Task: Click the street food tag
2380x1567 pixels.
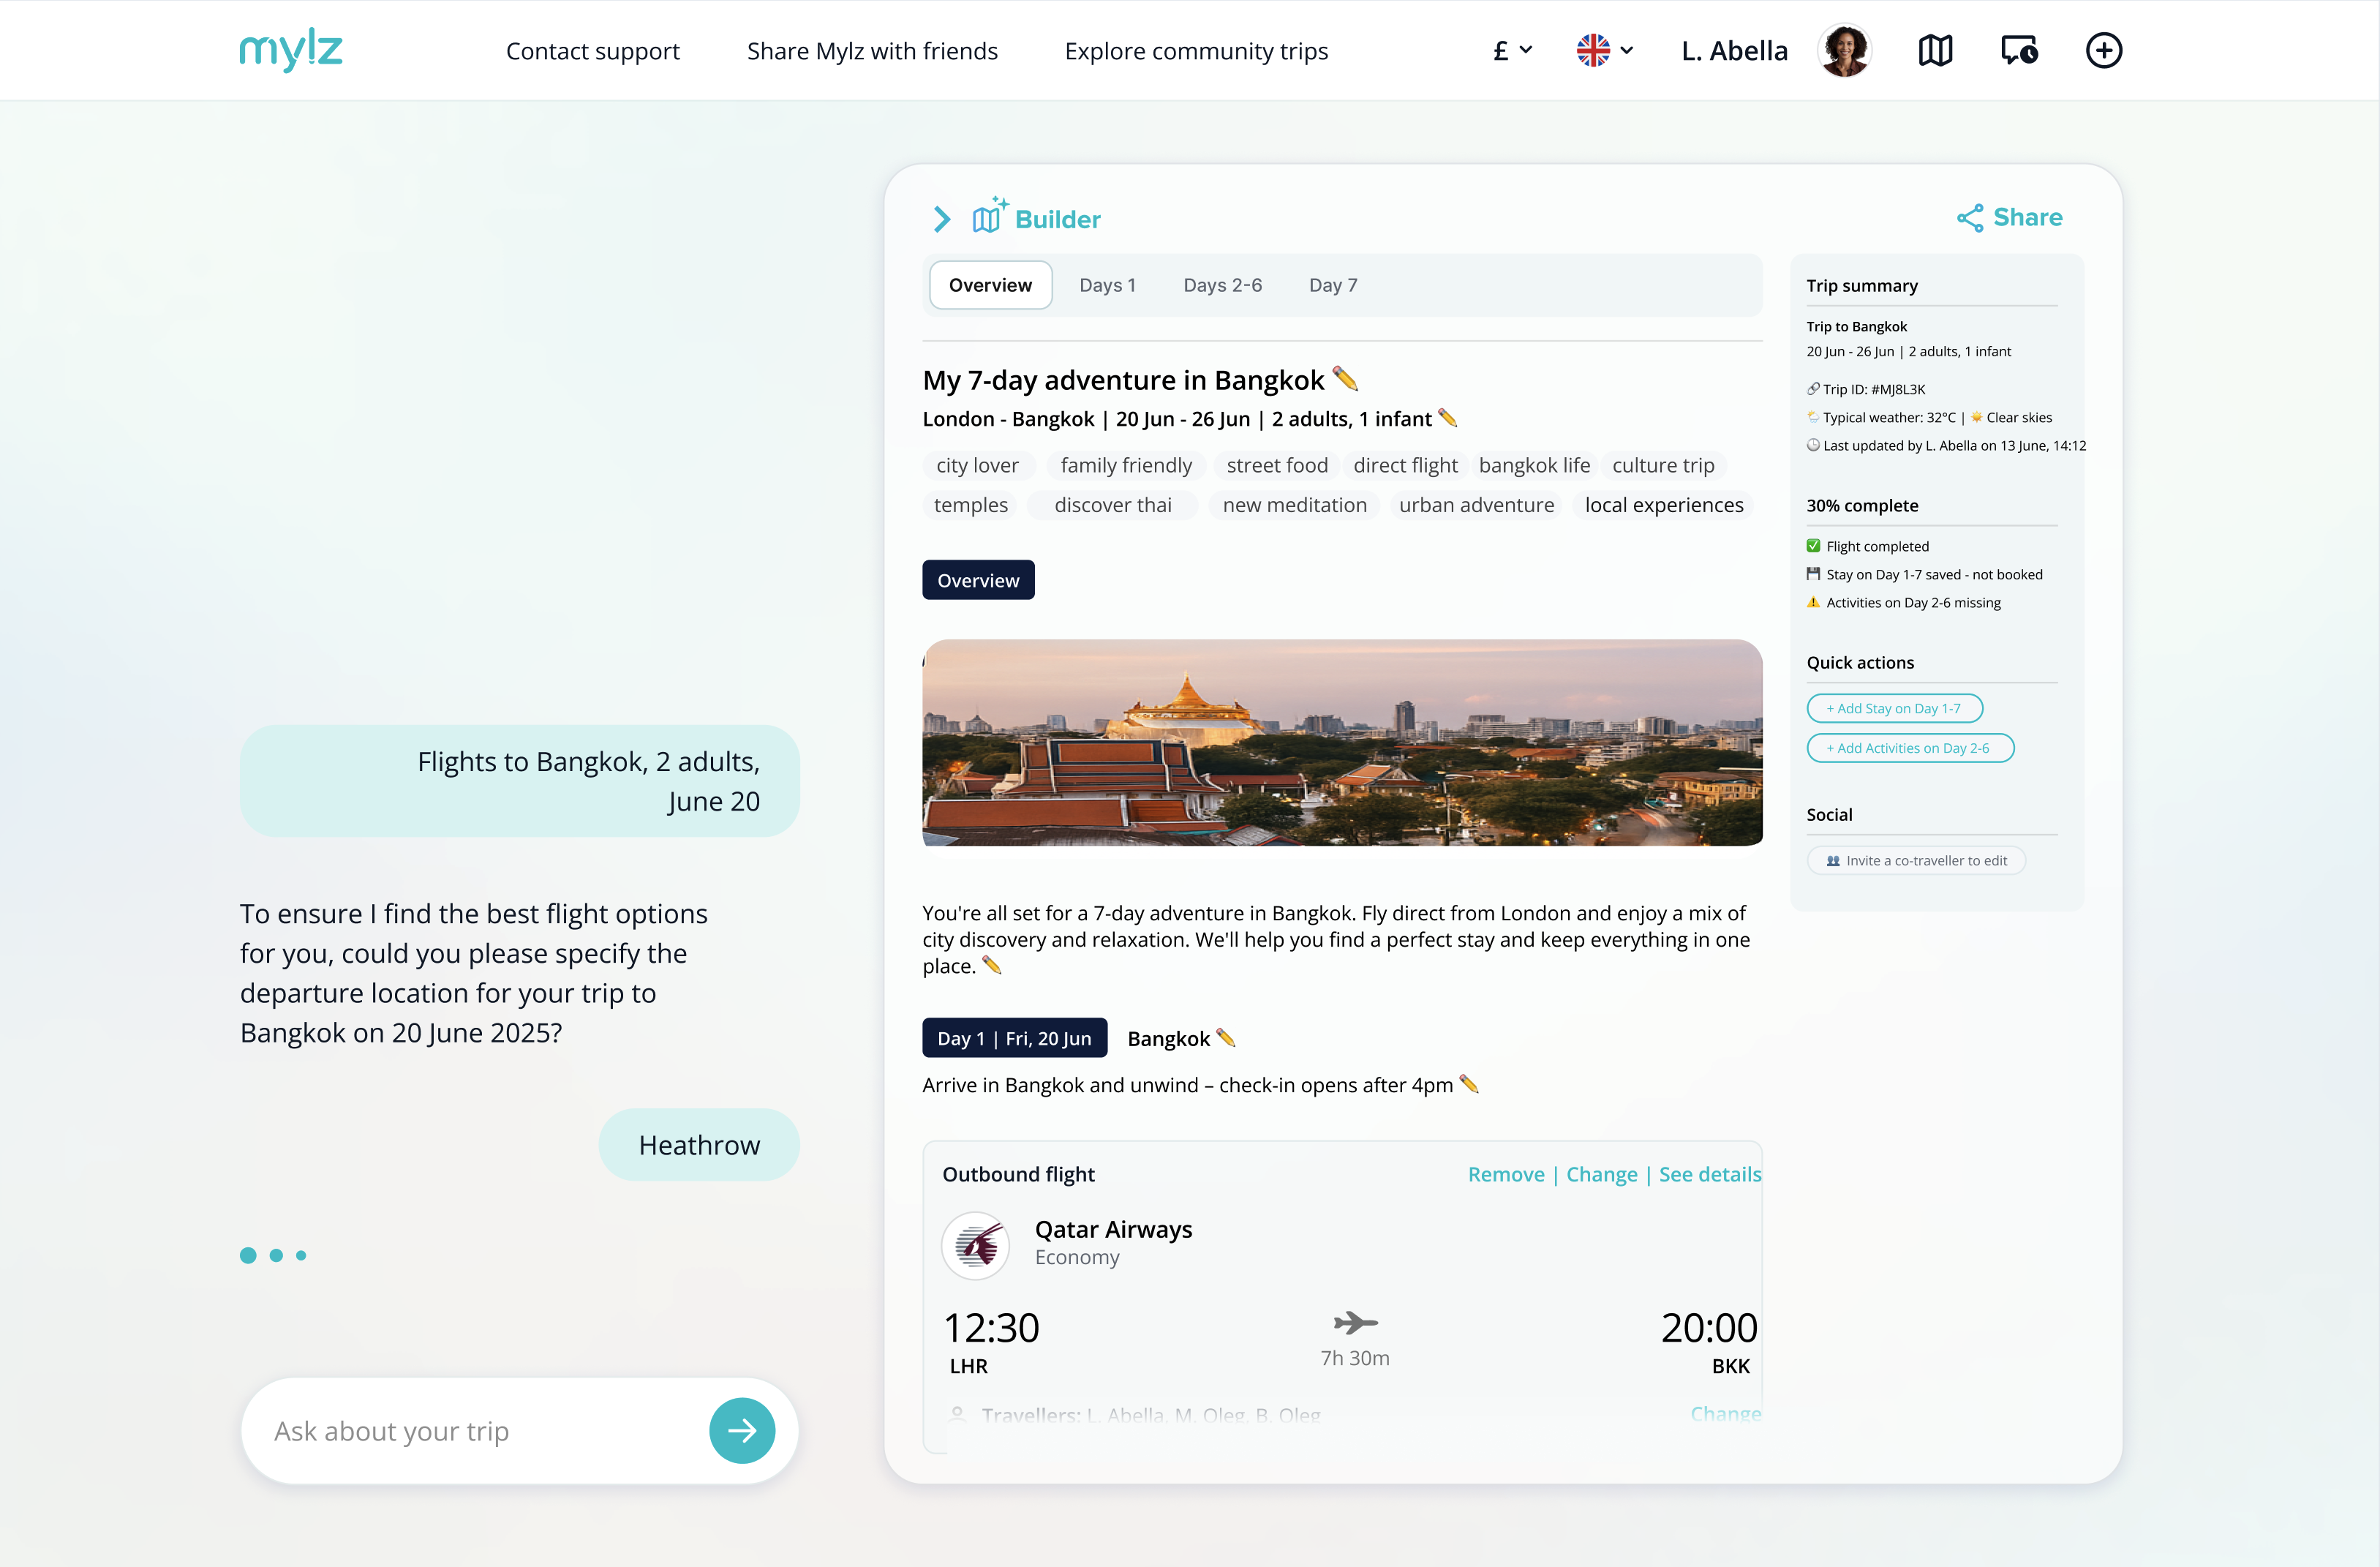Action: point(1277,465)
